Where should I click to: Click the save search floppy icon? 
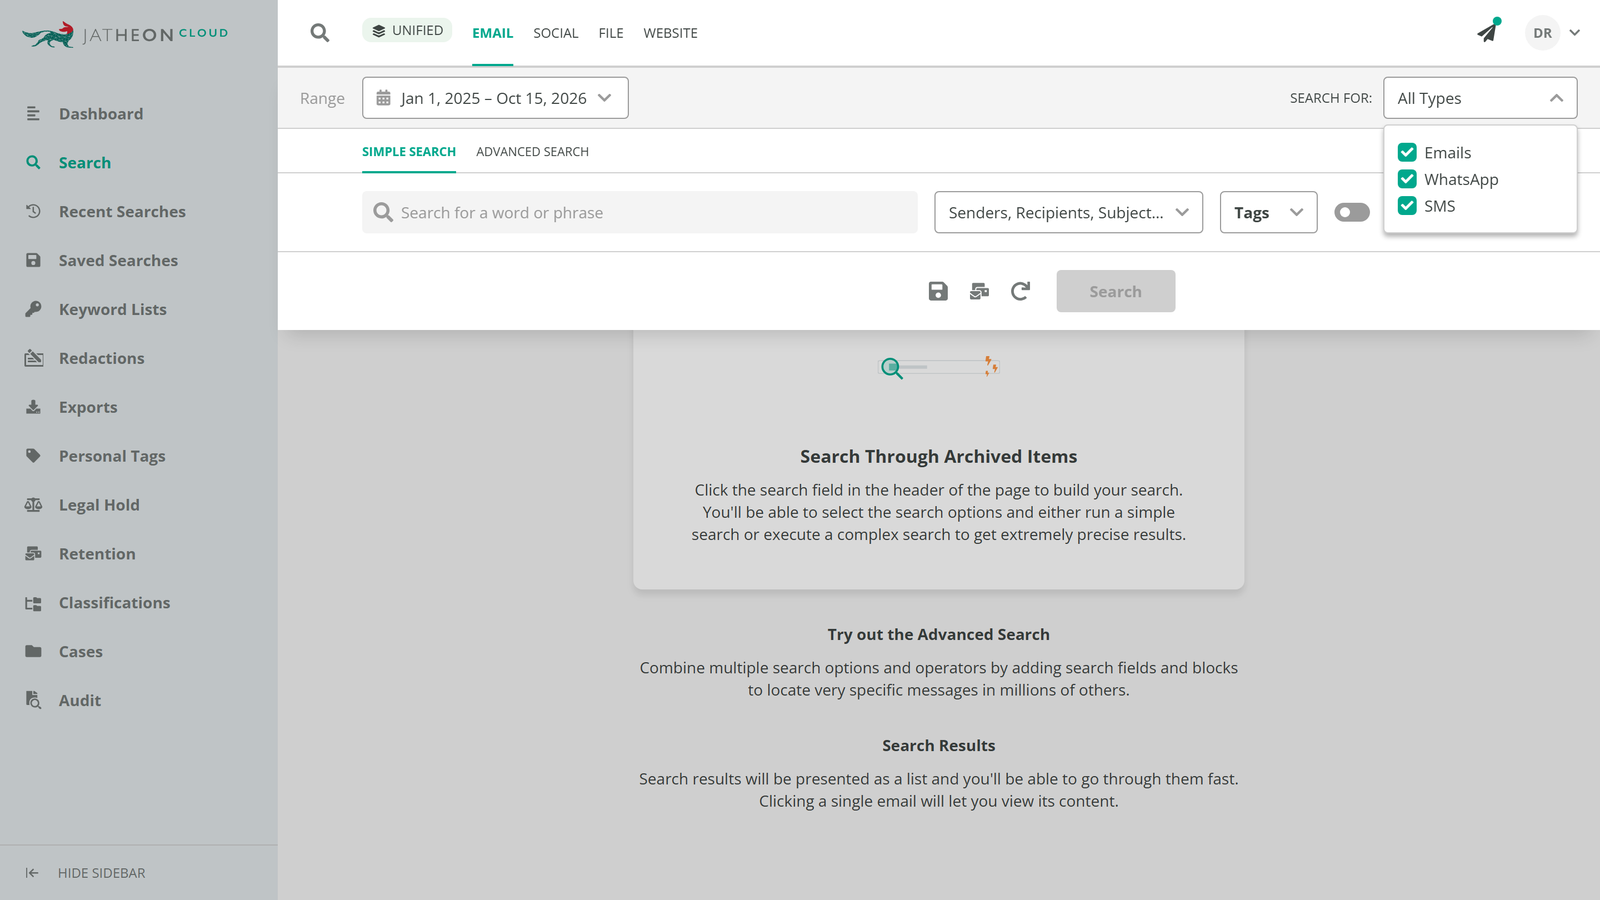[x=938, y=291]
